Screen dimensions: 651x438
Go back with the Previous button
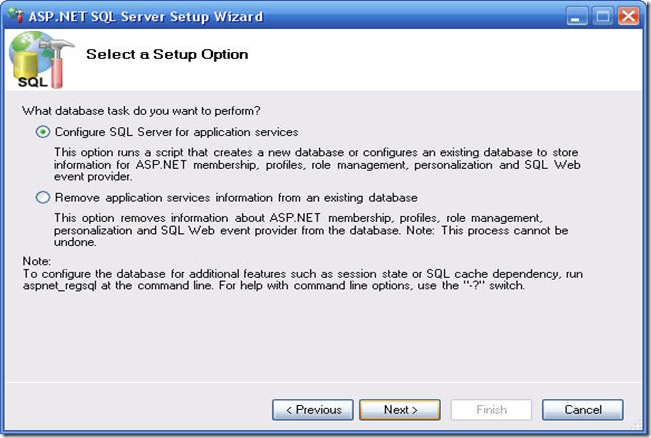[313, 410]
